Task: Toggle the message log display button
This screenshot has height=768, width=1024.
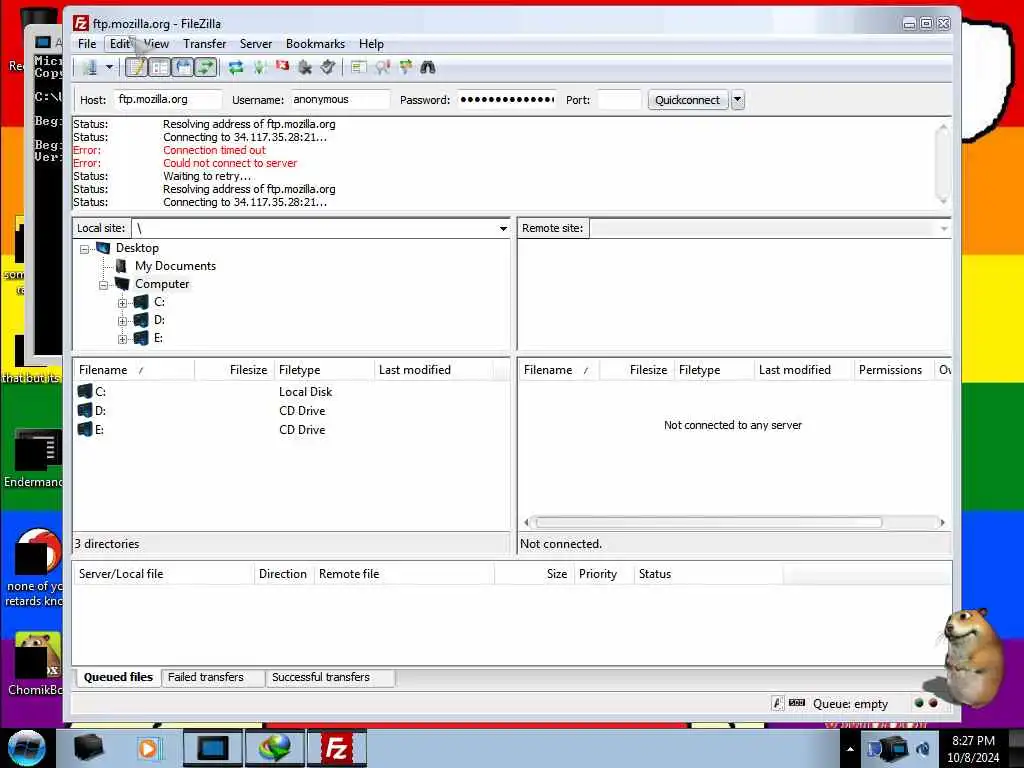Action: pos(136,67)
